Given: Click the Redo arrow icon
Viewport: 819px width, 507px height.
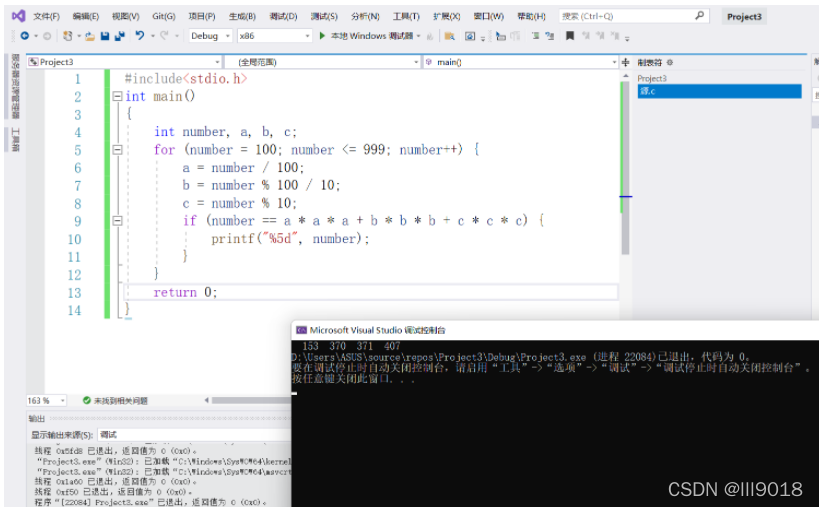Looking at the screenshot, I should click(x=164, y=36).
